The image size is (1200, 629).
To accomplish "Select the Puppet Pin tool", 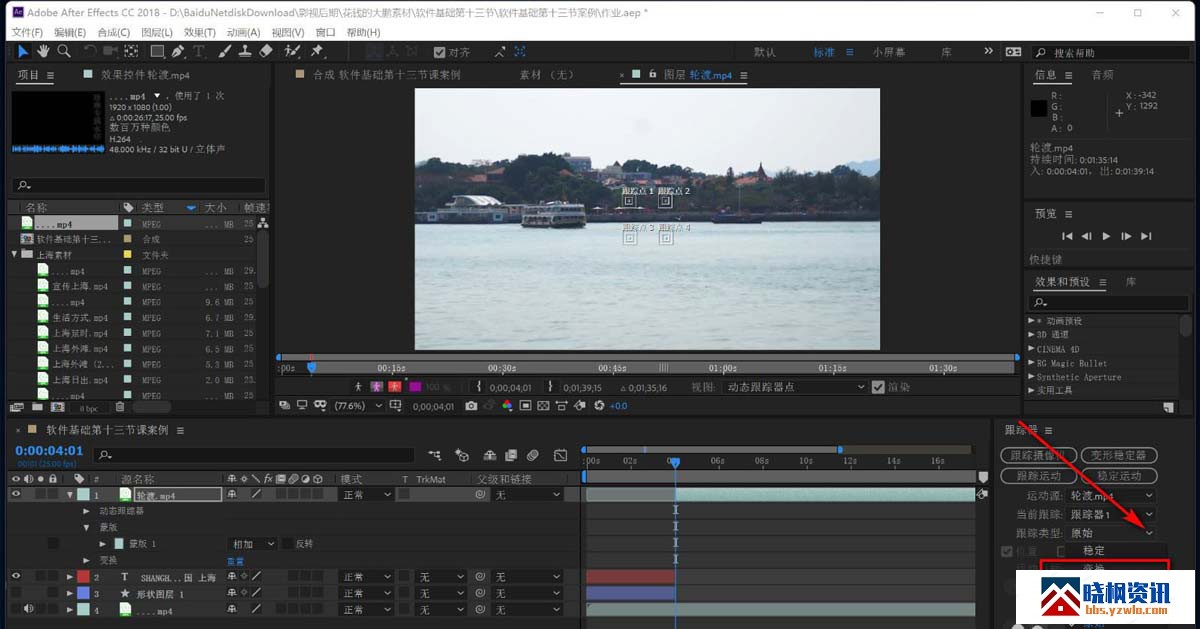I will [316, 52].
